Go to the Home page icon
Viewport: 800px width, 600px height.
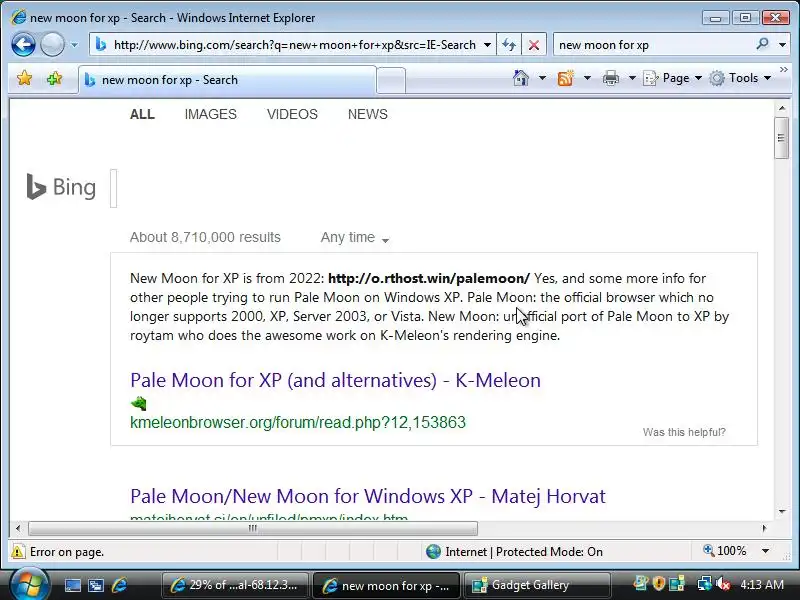[x=521, y=78]
